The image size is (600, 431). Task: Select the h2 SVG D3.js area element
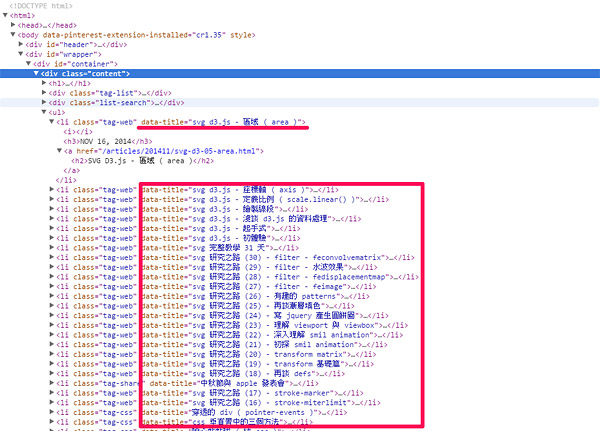click(x=140, y=160)
